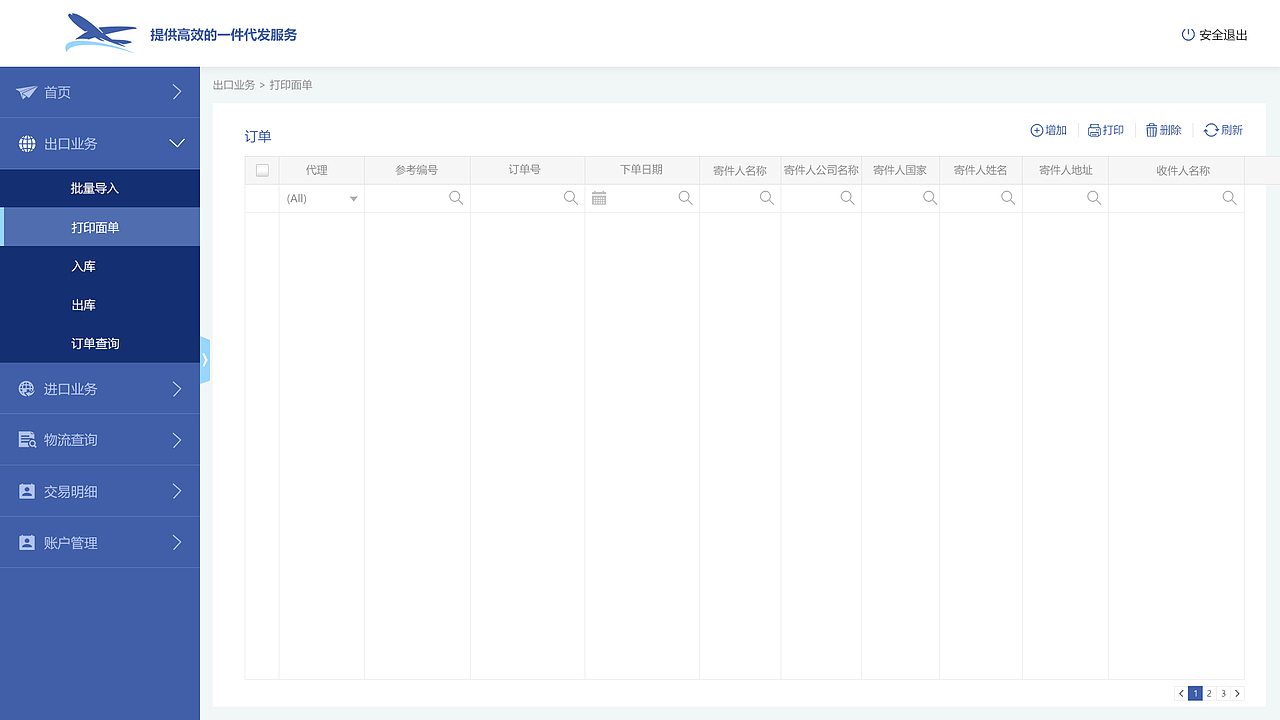
Task: Go to page 3
Action: tap(1223, 693)
